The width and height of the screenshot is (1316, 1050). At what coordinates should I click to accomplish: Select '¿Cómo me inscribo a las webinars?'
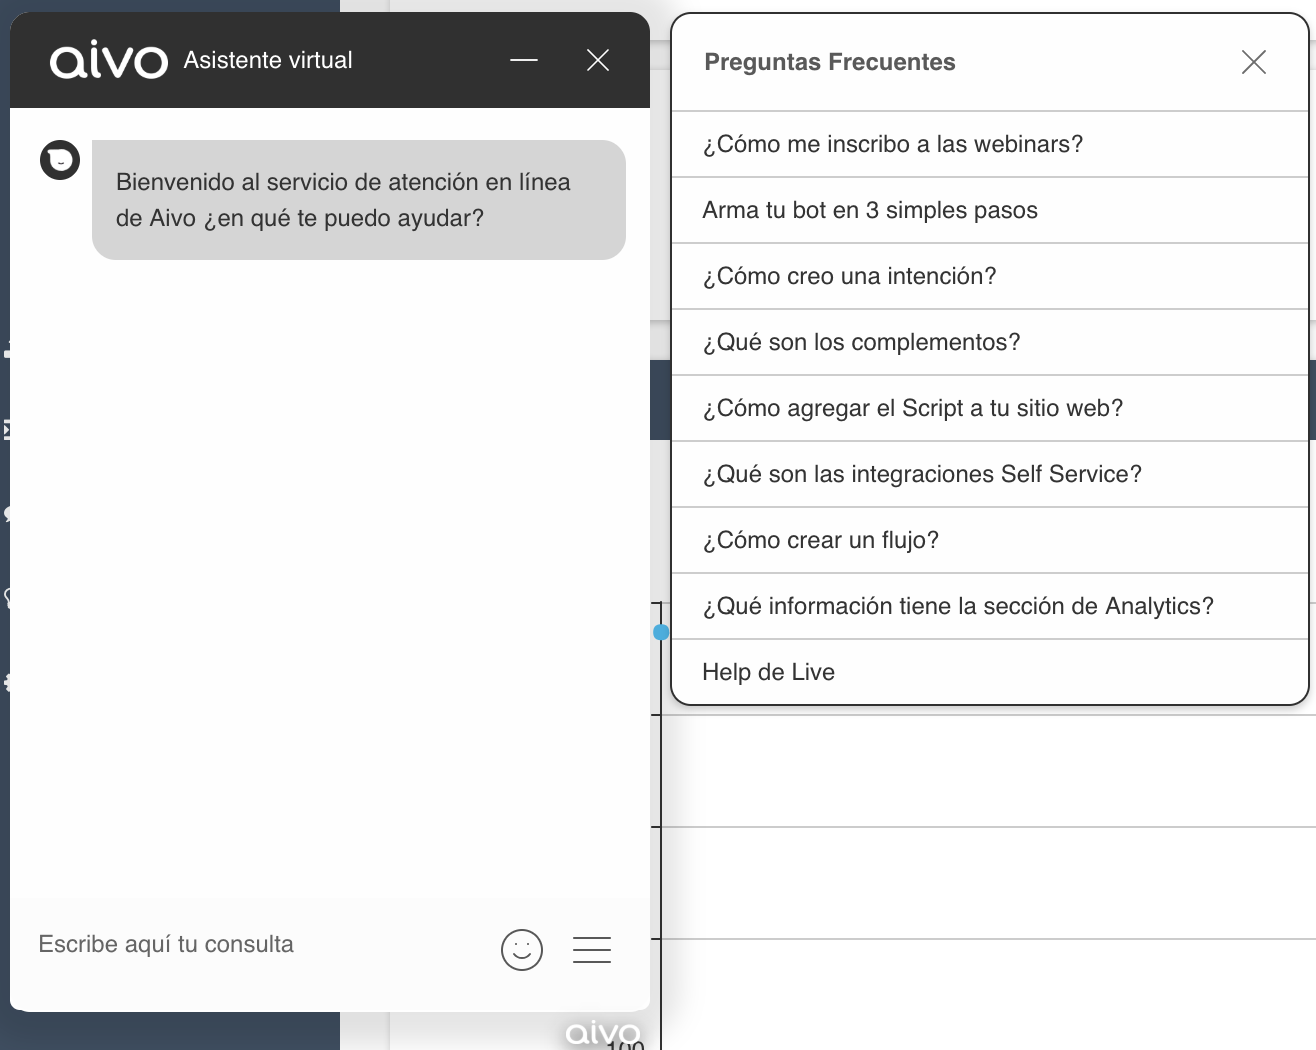pos(990,144)
